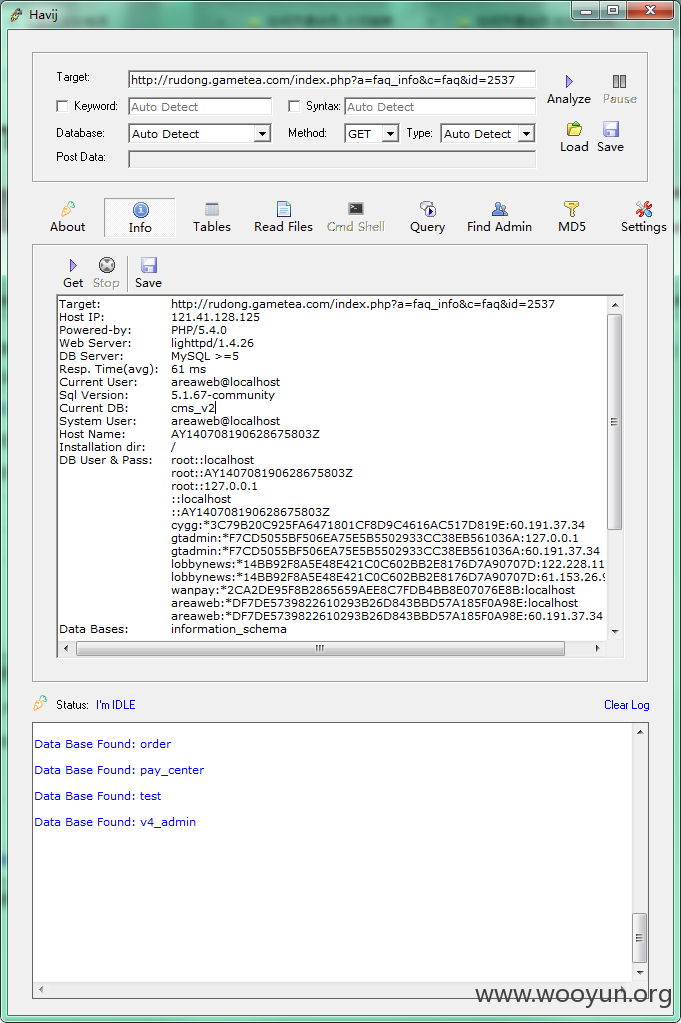The width and height of the screenshot is (681, 1023).
Task: Click the Analyze label
Action: 569,99
